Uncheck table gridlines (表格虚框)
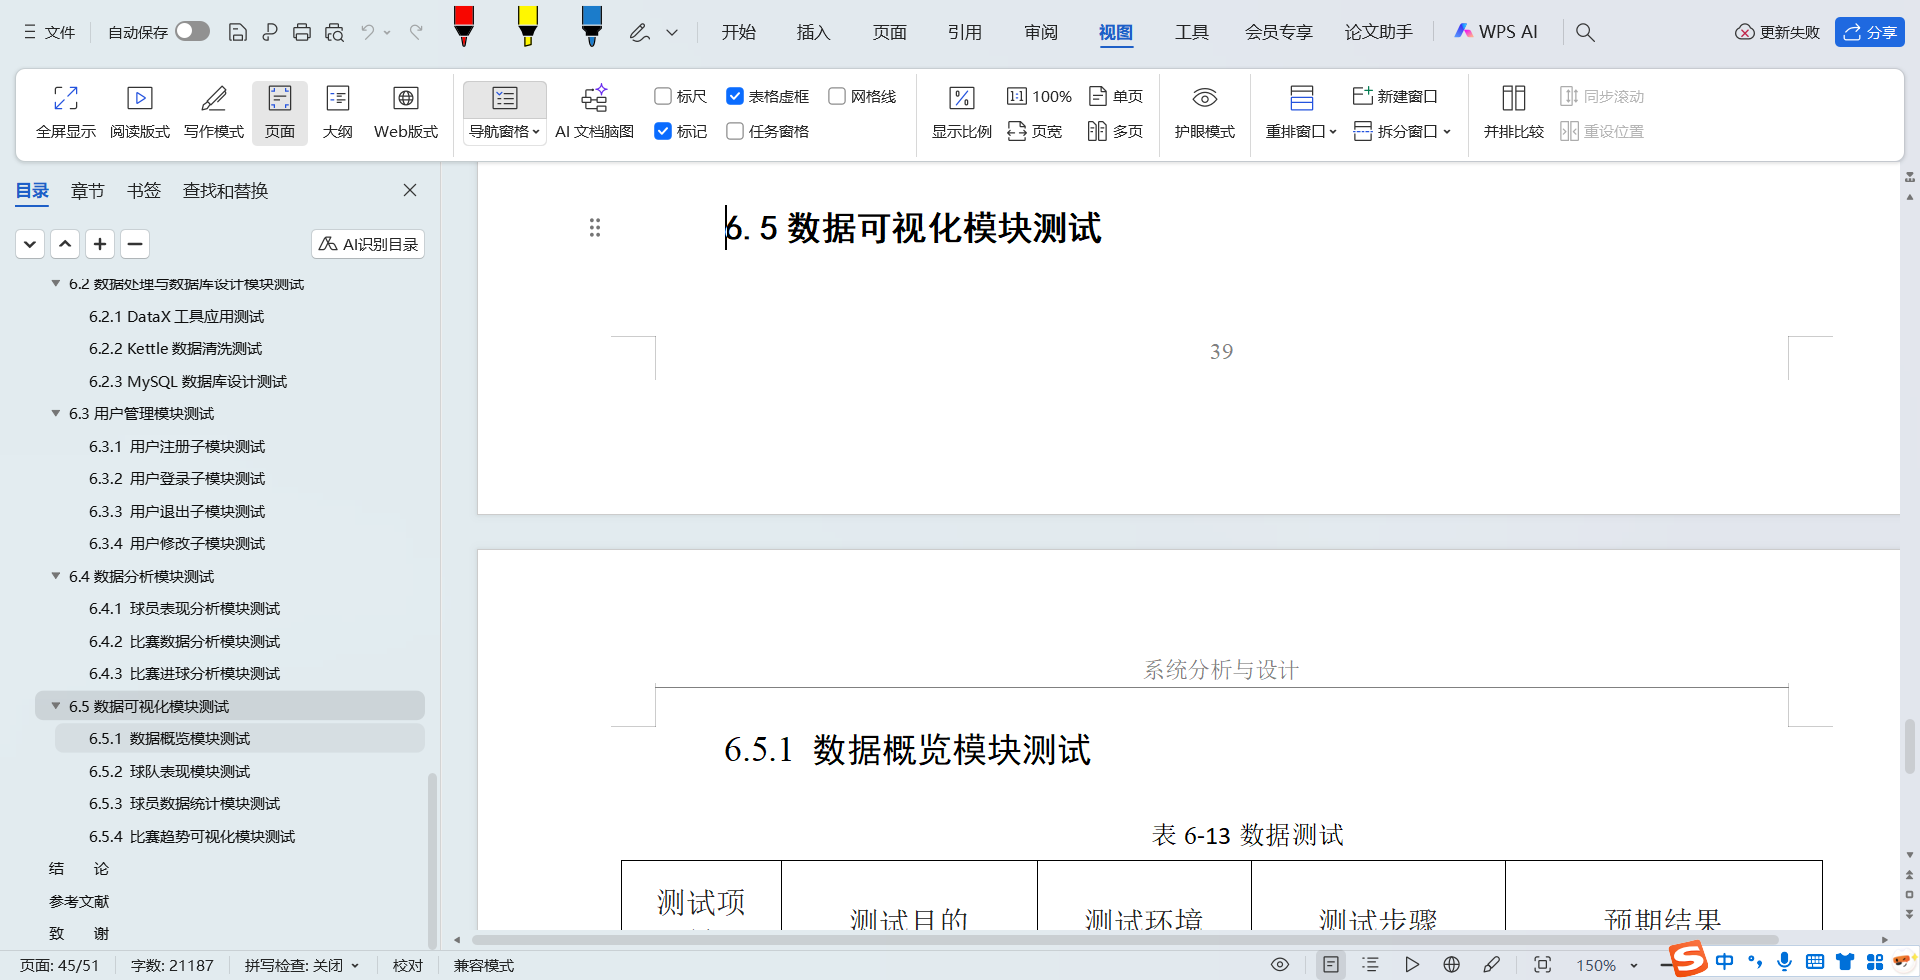This screenshot has width=1920, height=980. click(735, 96)
